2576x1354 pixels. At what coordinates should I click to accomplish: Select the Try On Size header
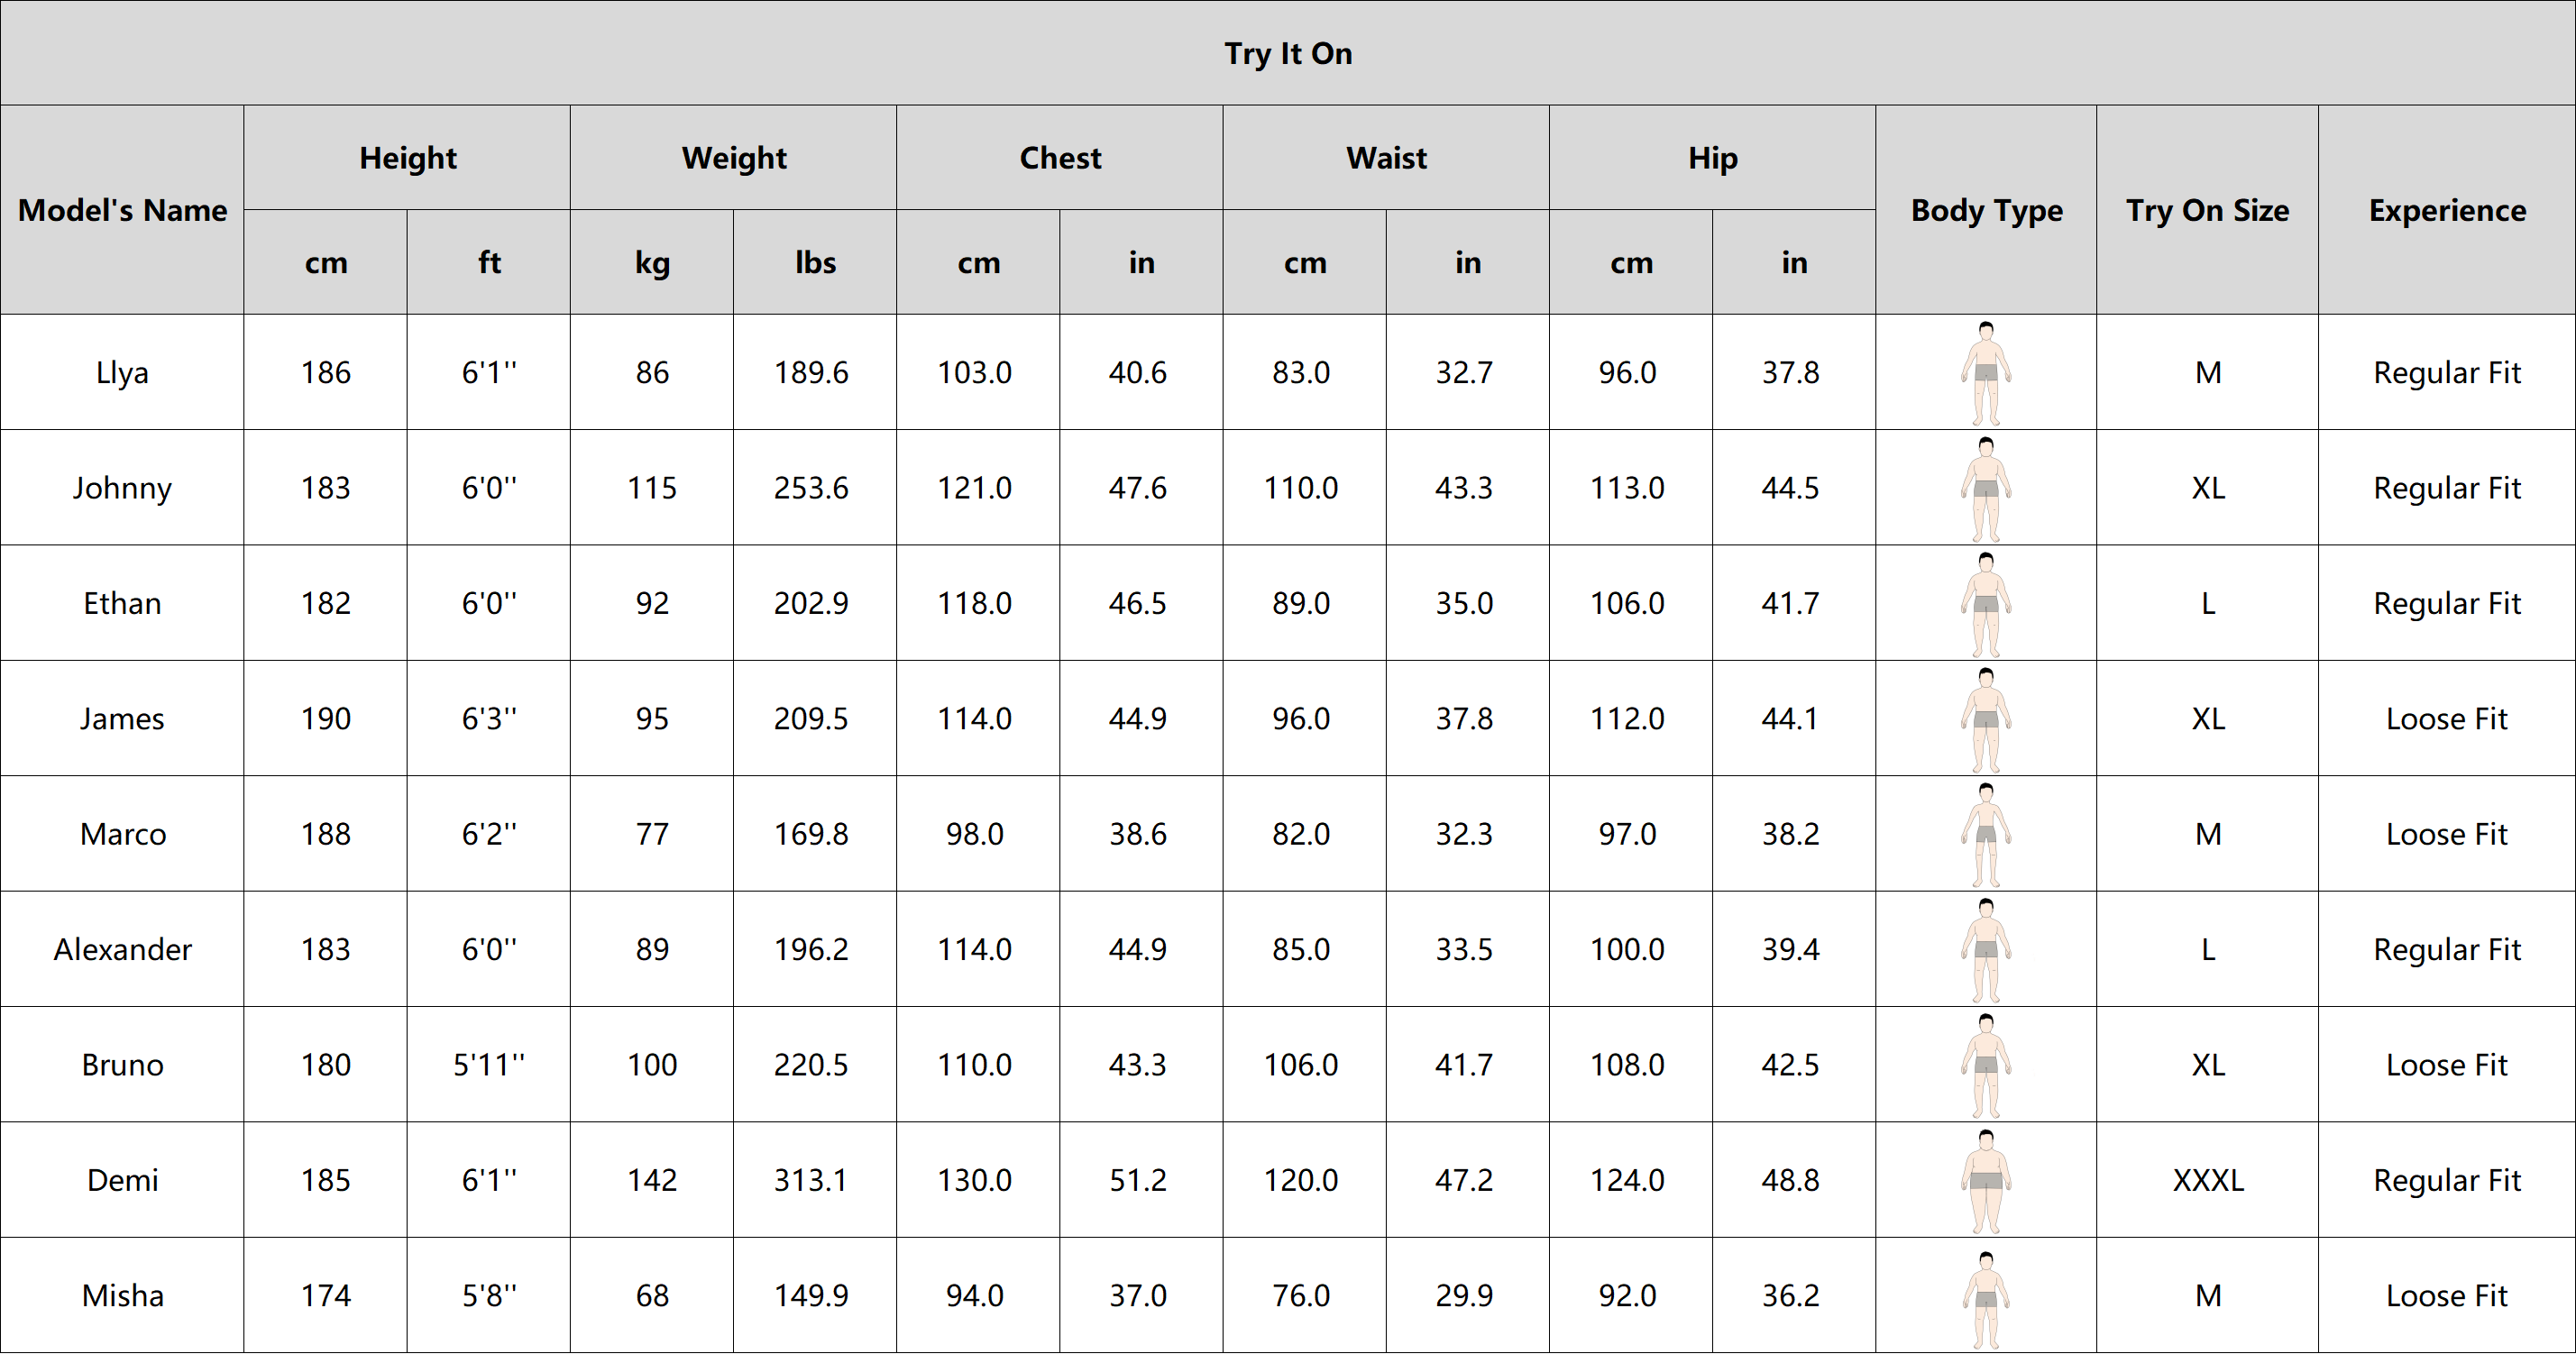(2207, 210)
